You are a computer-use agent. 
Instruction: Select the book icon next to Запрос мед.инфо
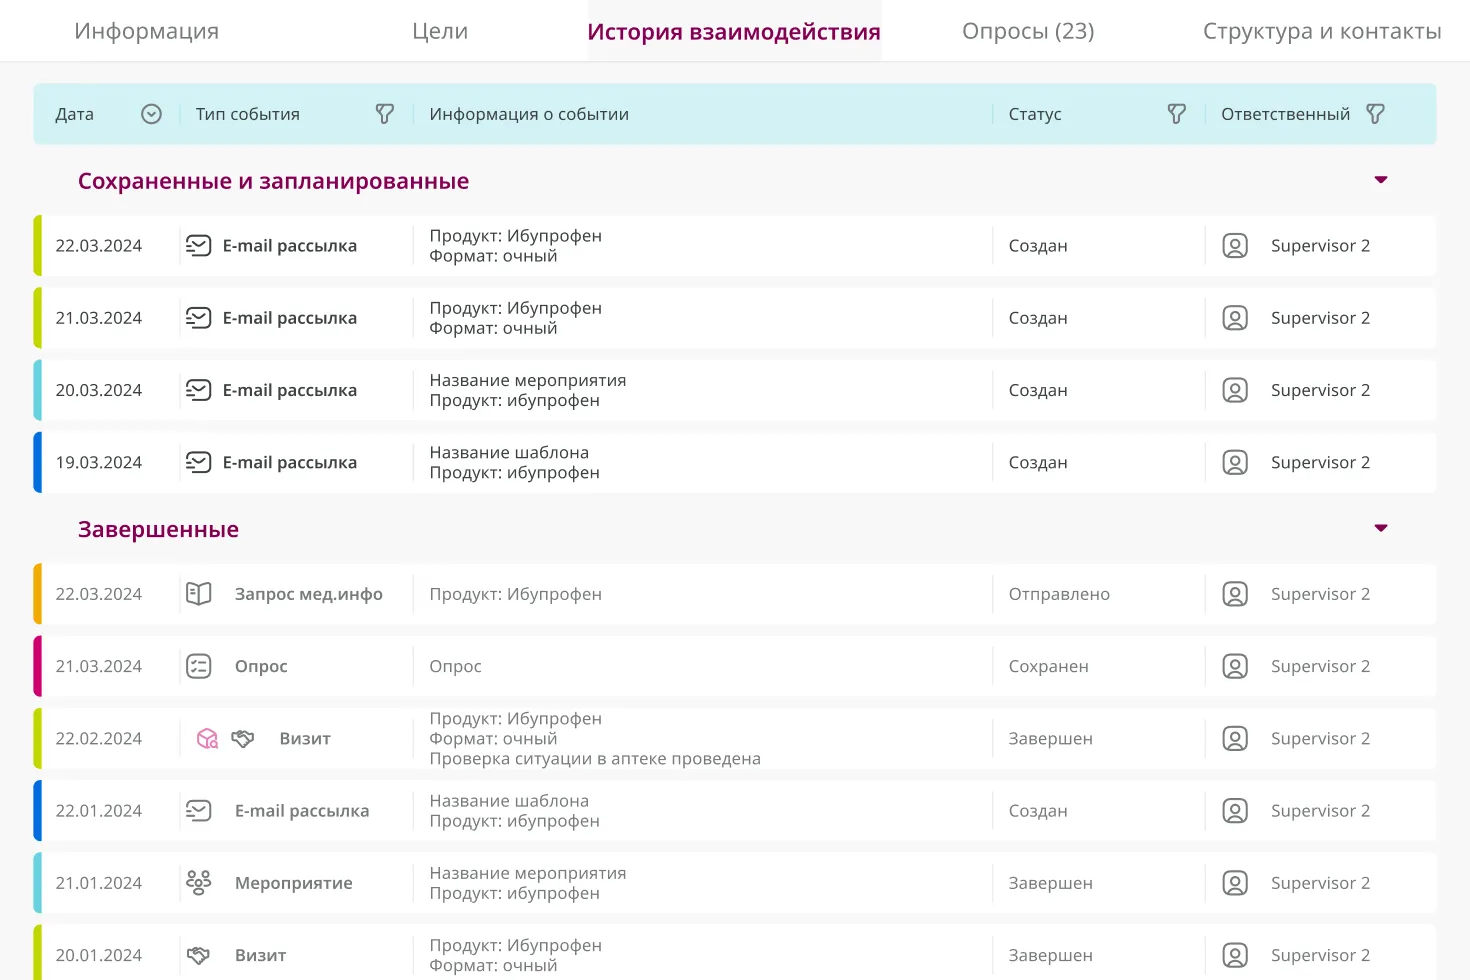click(x=199, y=593)
